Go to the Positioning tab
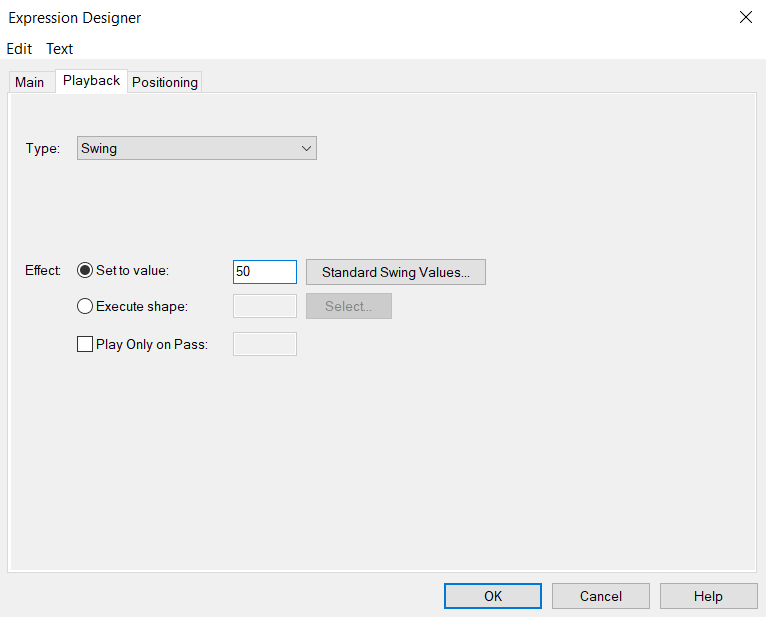 point(165,82)
